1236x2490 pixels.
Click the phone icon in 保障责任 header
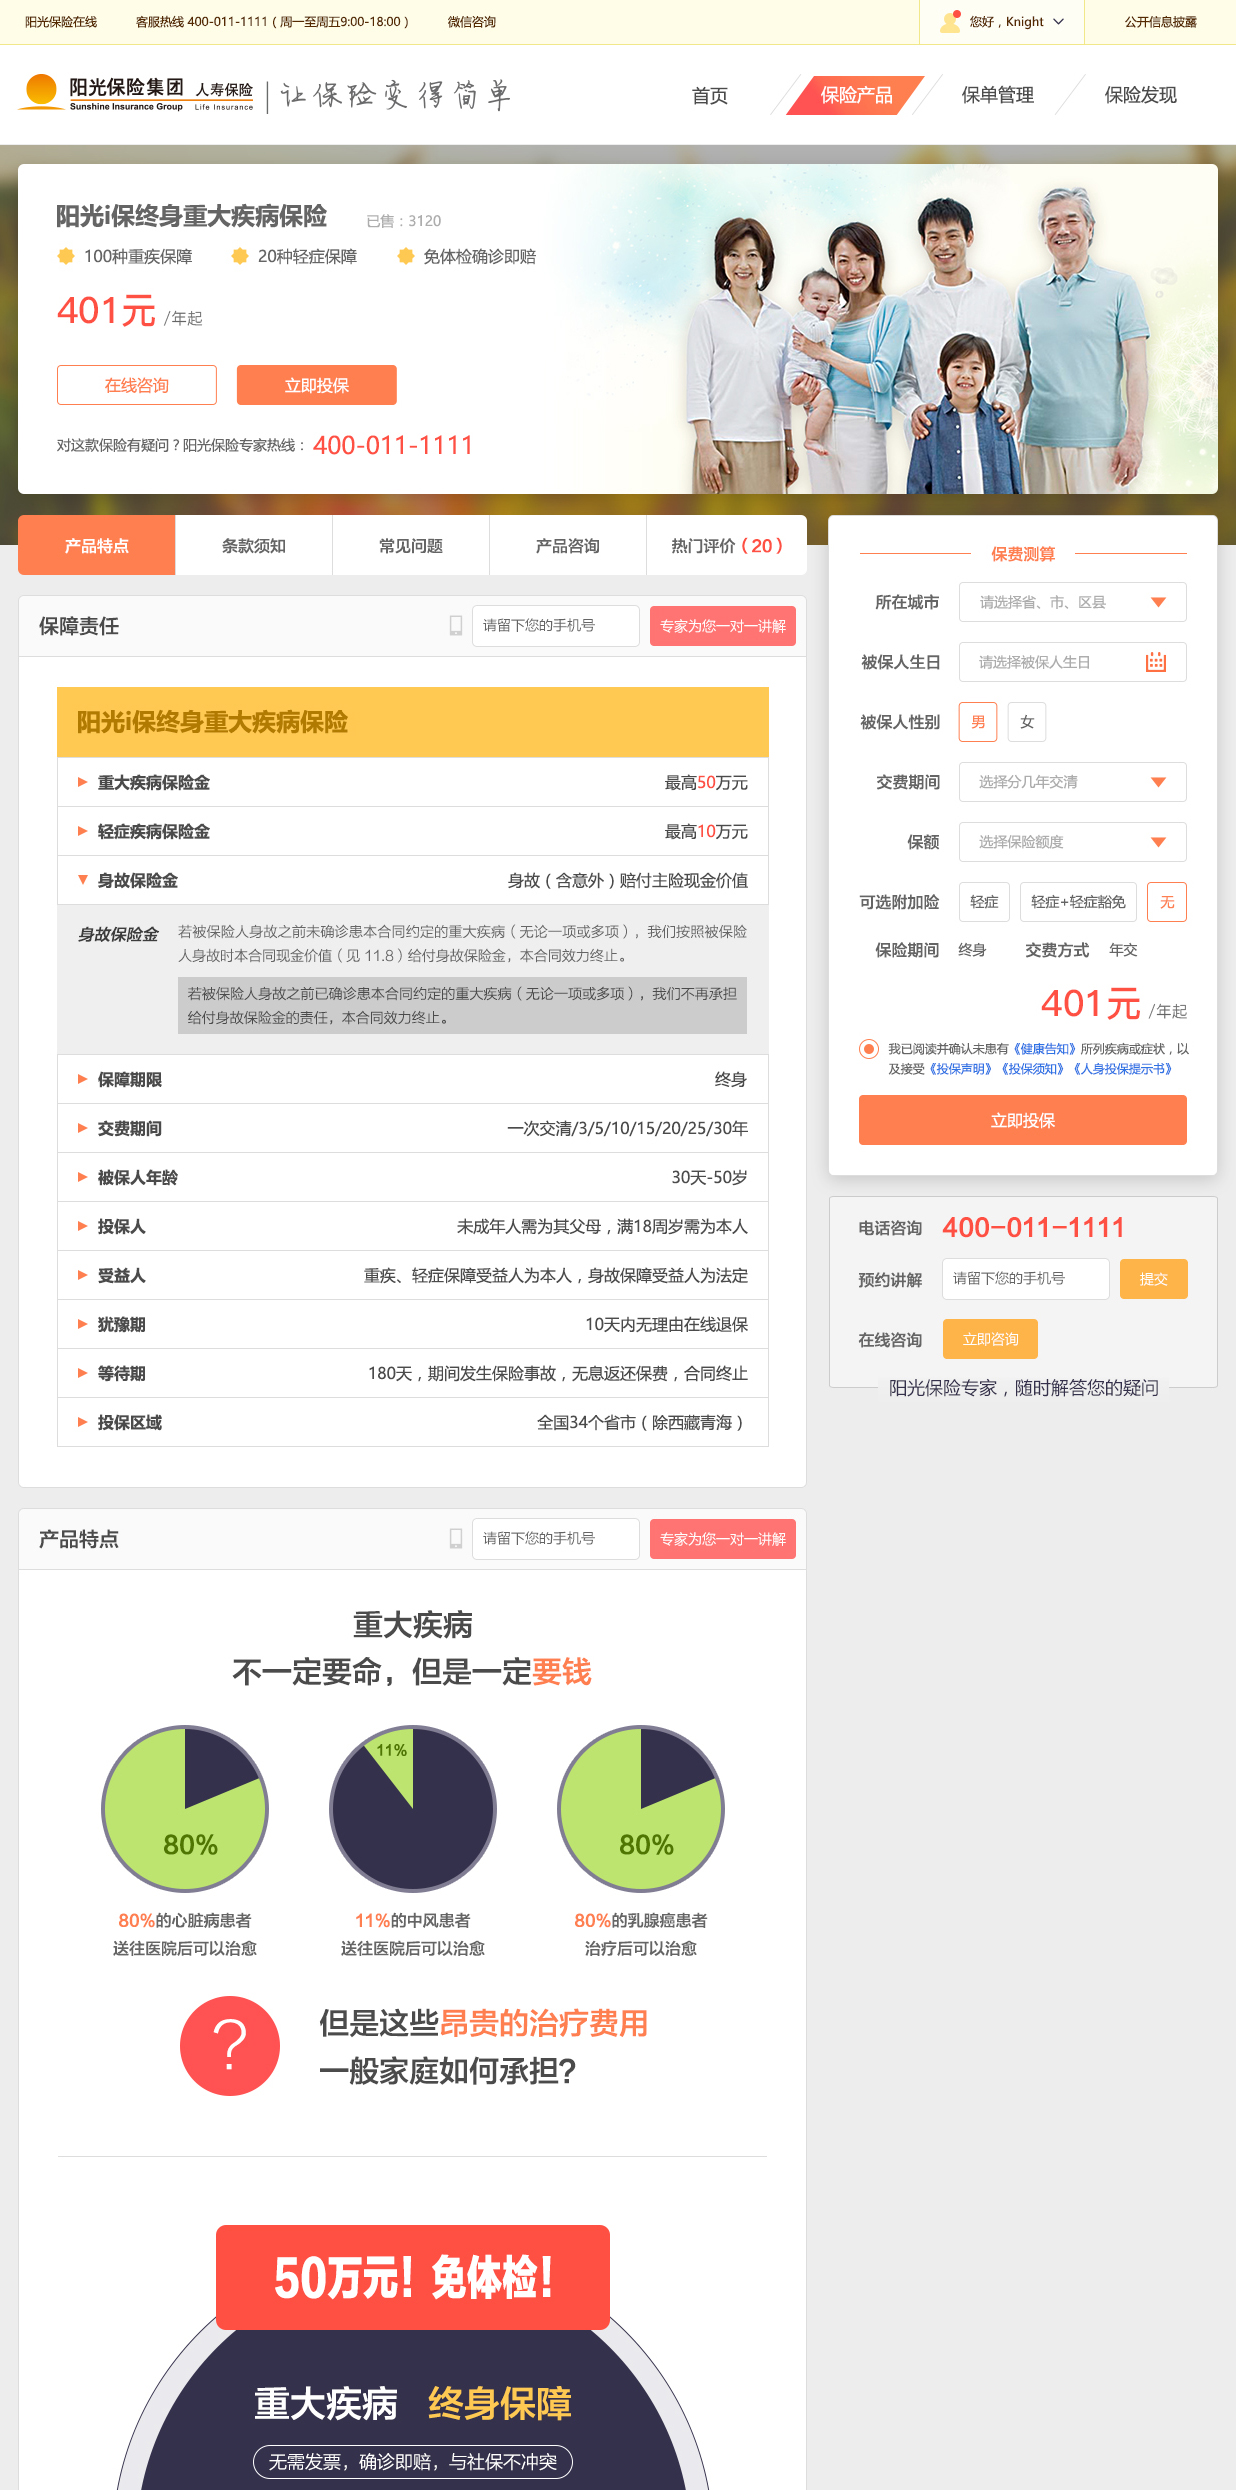tap(456, 626)
